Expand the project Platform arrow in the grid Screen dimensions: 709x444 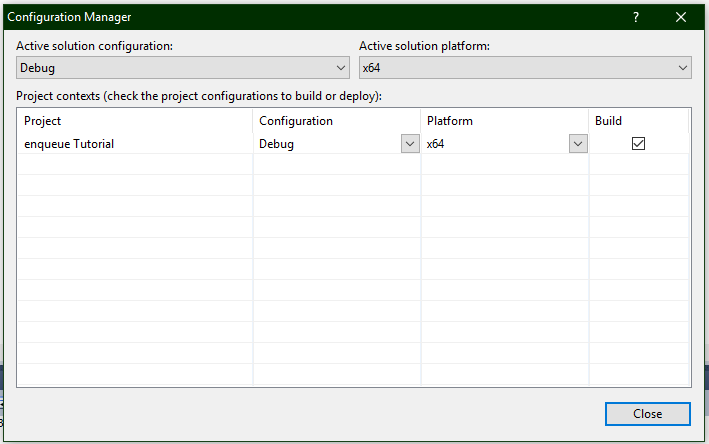577,144
